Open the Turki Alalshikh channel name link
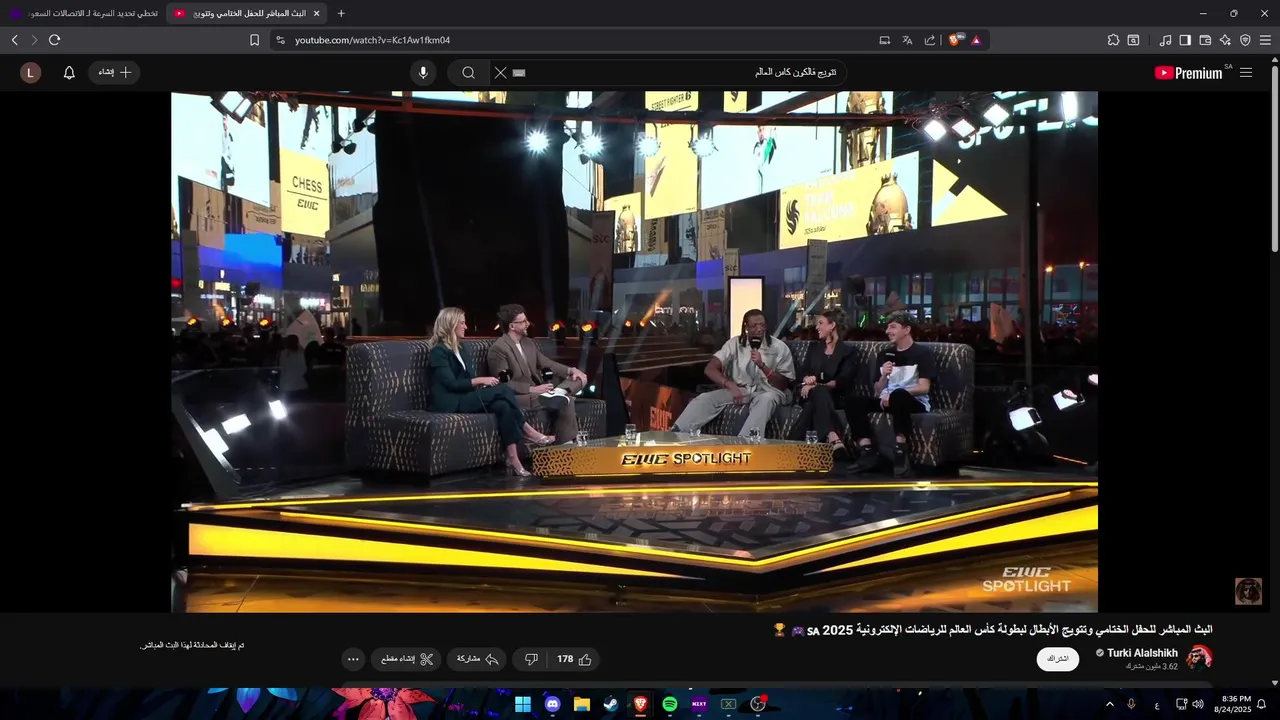Image resolution: width=1280 pixels, height=720 pixels. pos(1142,653)
